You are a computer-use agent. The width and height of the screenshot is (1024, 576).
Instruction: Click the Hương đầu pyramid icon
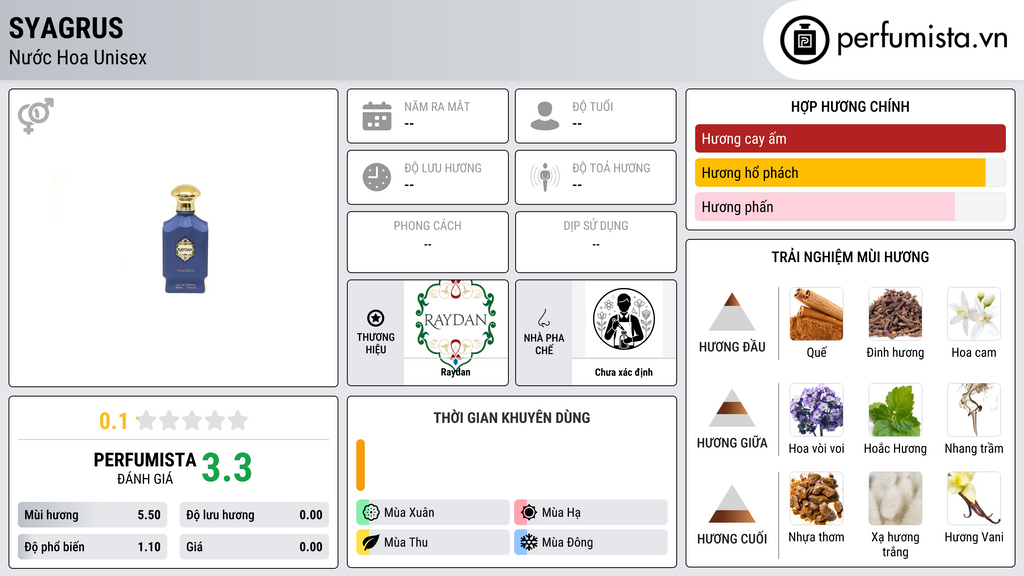(x=732, y=312)
